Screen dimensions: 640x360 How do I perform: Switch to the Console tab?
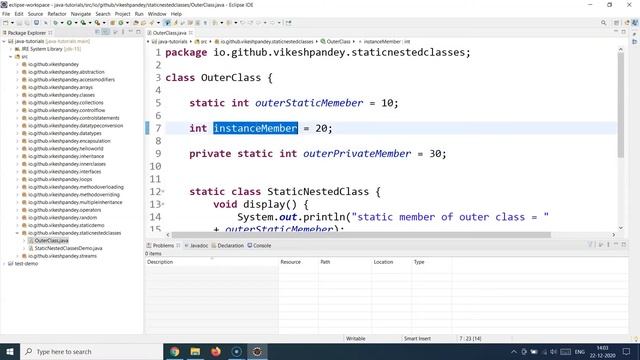[x=259, y=245]
